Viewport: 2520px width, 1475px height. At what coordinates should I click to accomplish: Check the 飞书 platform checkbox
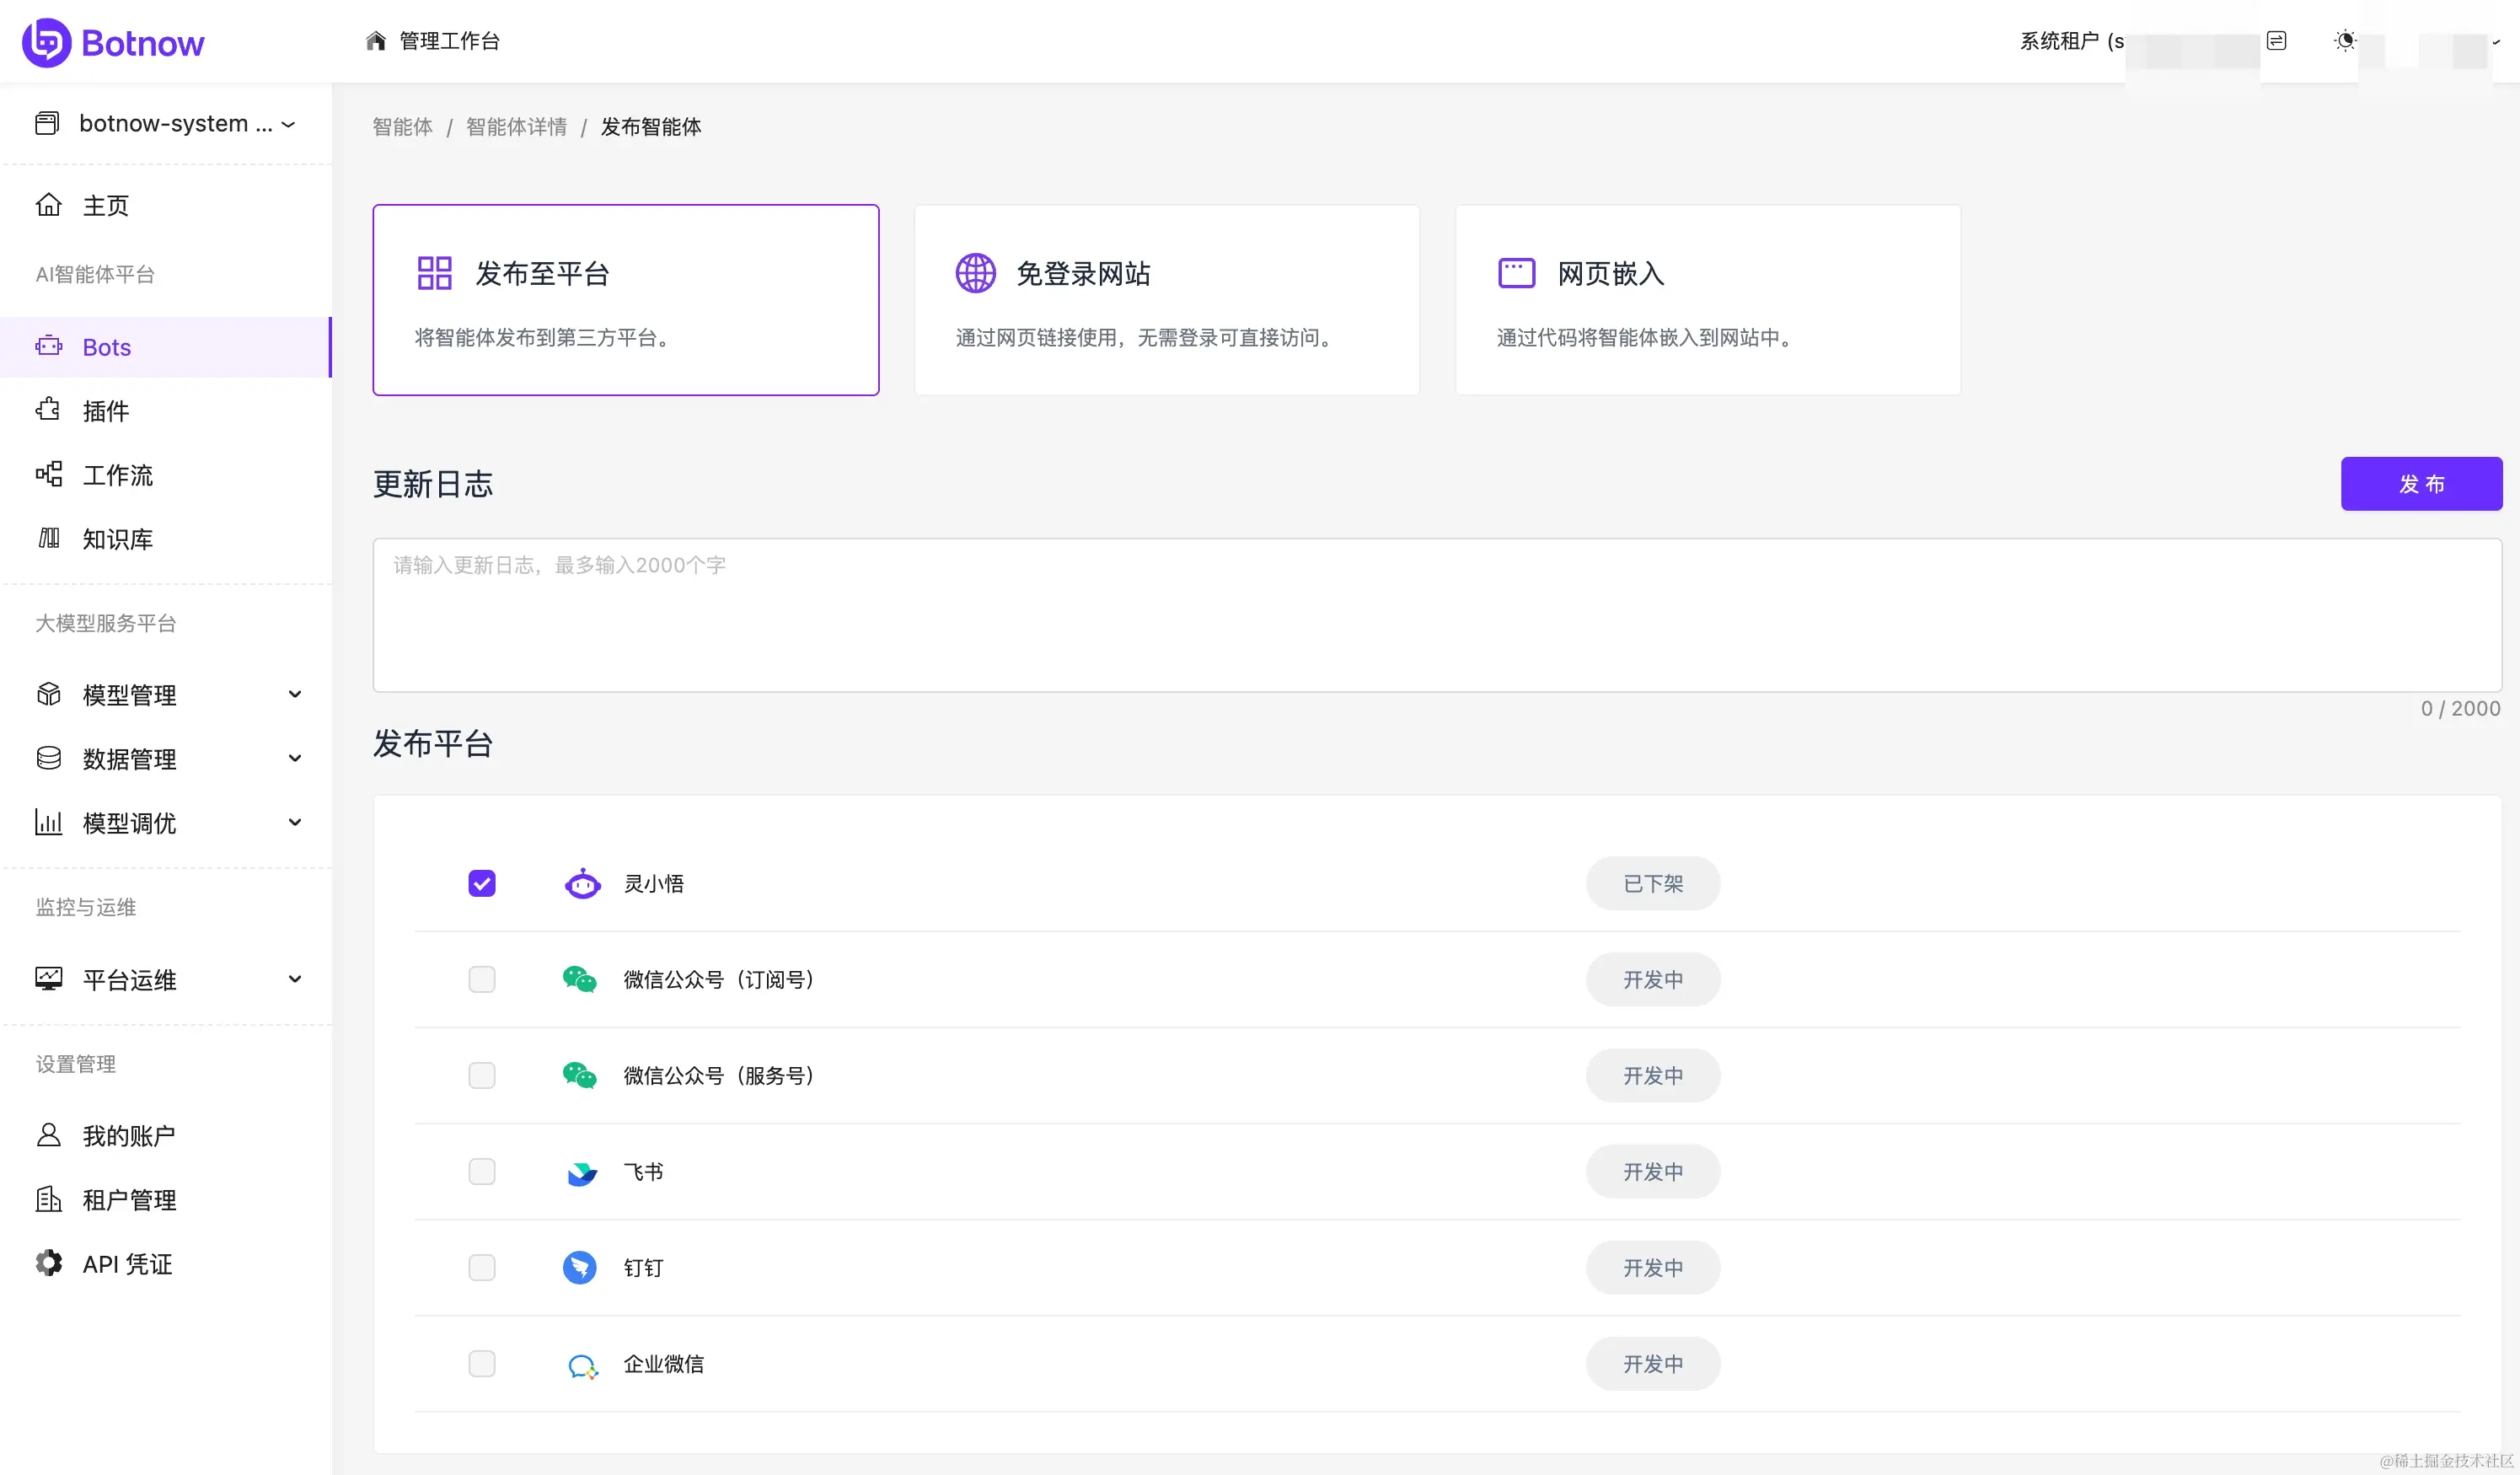[482, 1171]
